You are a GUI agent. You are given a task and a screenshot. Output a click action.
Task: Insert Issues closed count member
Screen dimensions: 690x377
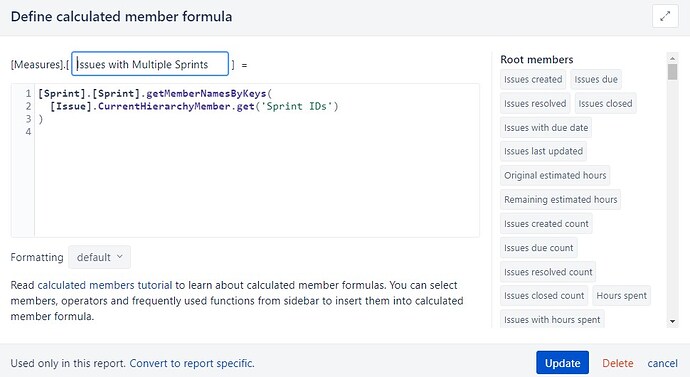544,296
